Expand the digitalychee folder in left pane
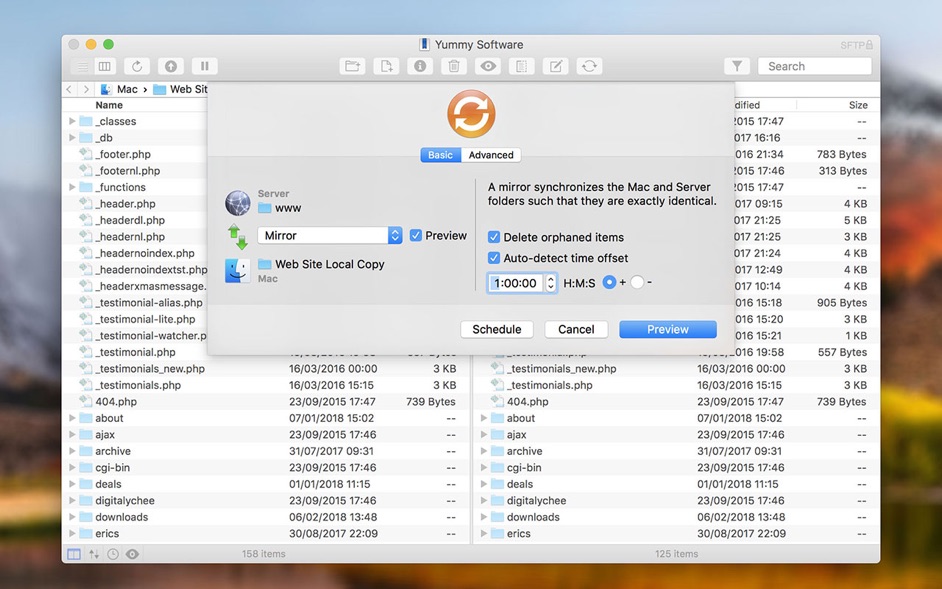Screen dimensions: 942x589 pyautogui.click(x=72, y=500)
